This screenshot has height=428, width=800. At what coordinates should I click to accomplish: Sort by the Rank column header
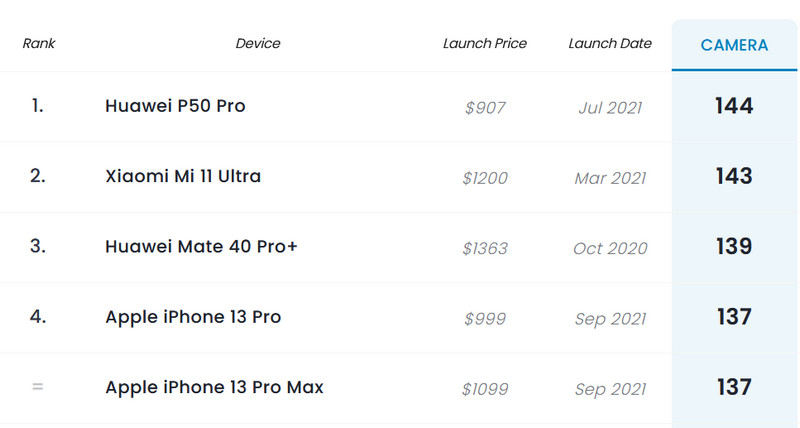(x=38, y=44)
